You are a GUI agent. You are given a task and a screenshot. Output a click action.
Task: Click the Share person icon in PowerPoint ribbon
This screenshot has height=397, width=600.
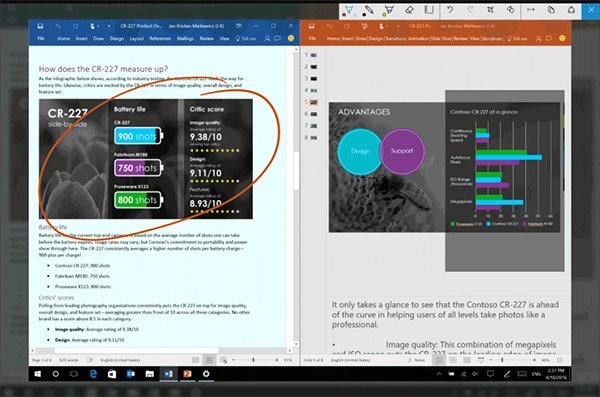(538, 38)
